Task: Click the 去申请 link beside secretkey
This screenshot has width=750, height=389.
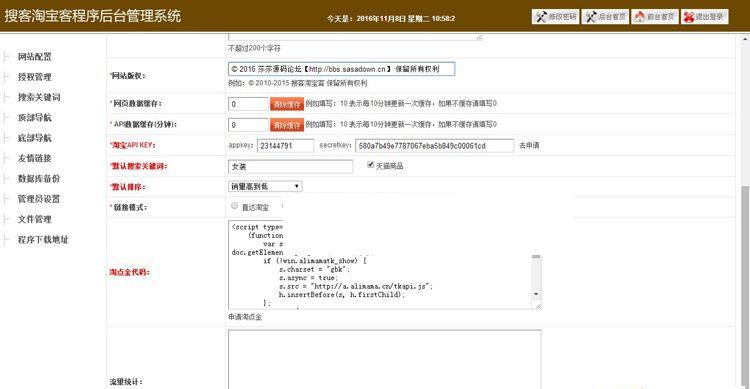Action: point(529,145)
